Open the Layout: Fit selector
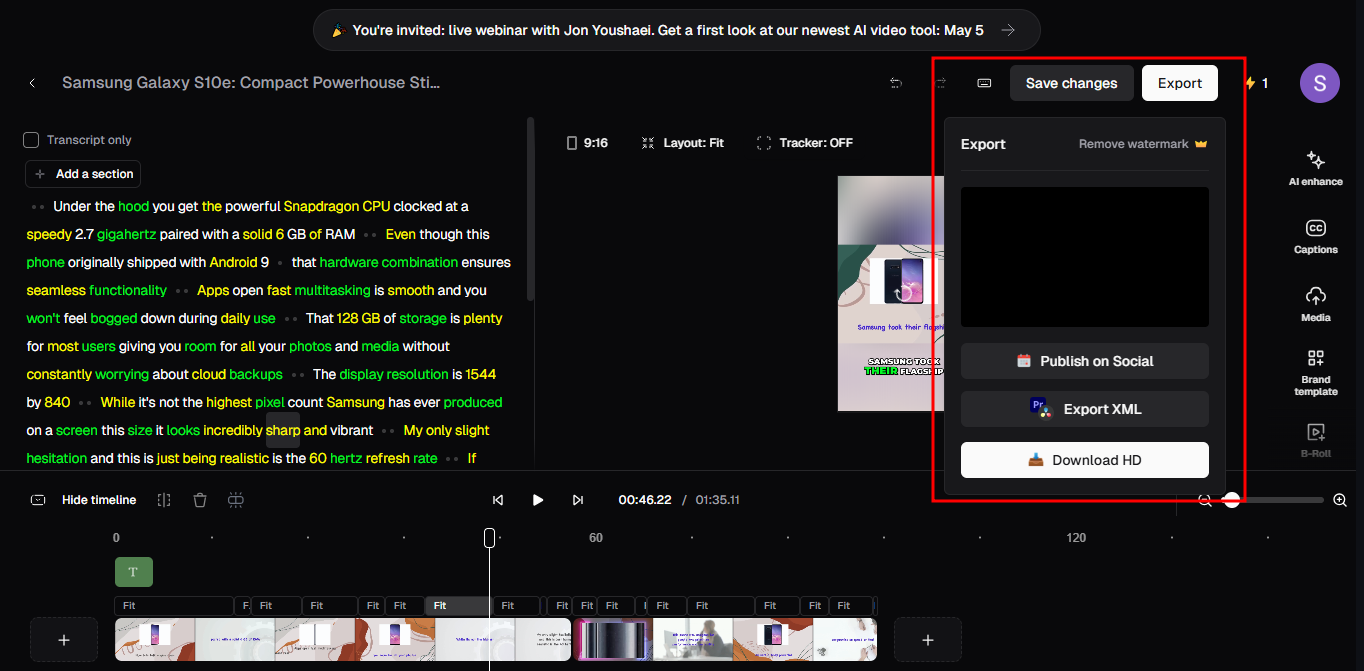 click(683, 143)
